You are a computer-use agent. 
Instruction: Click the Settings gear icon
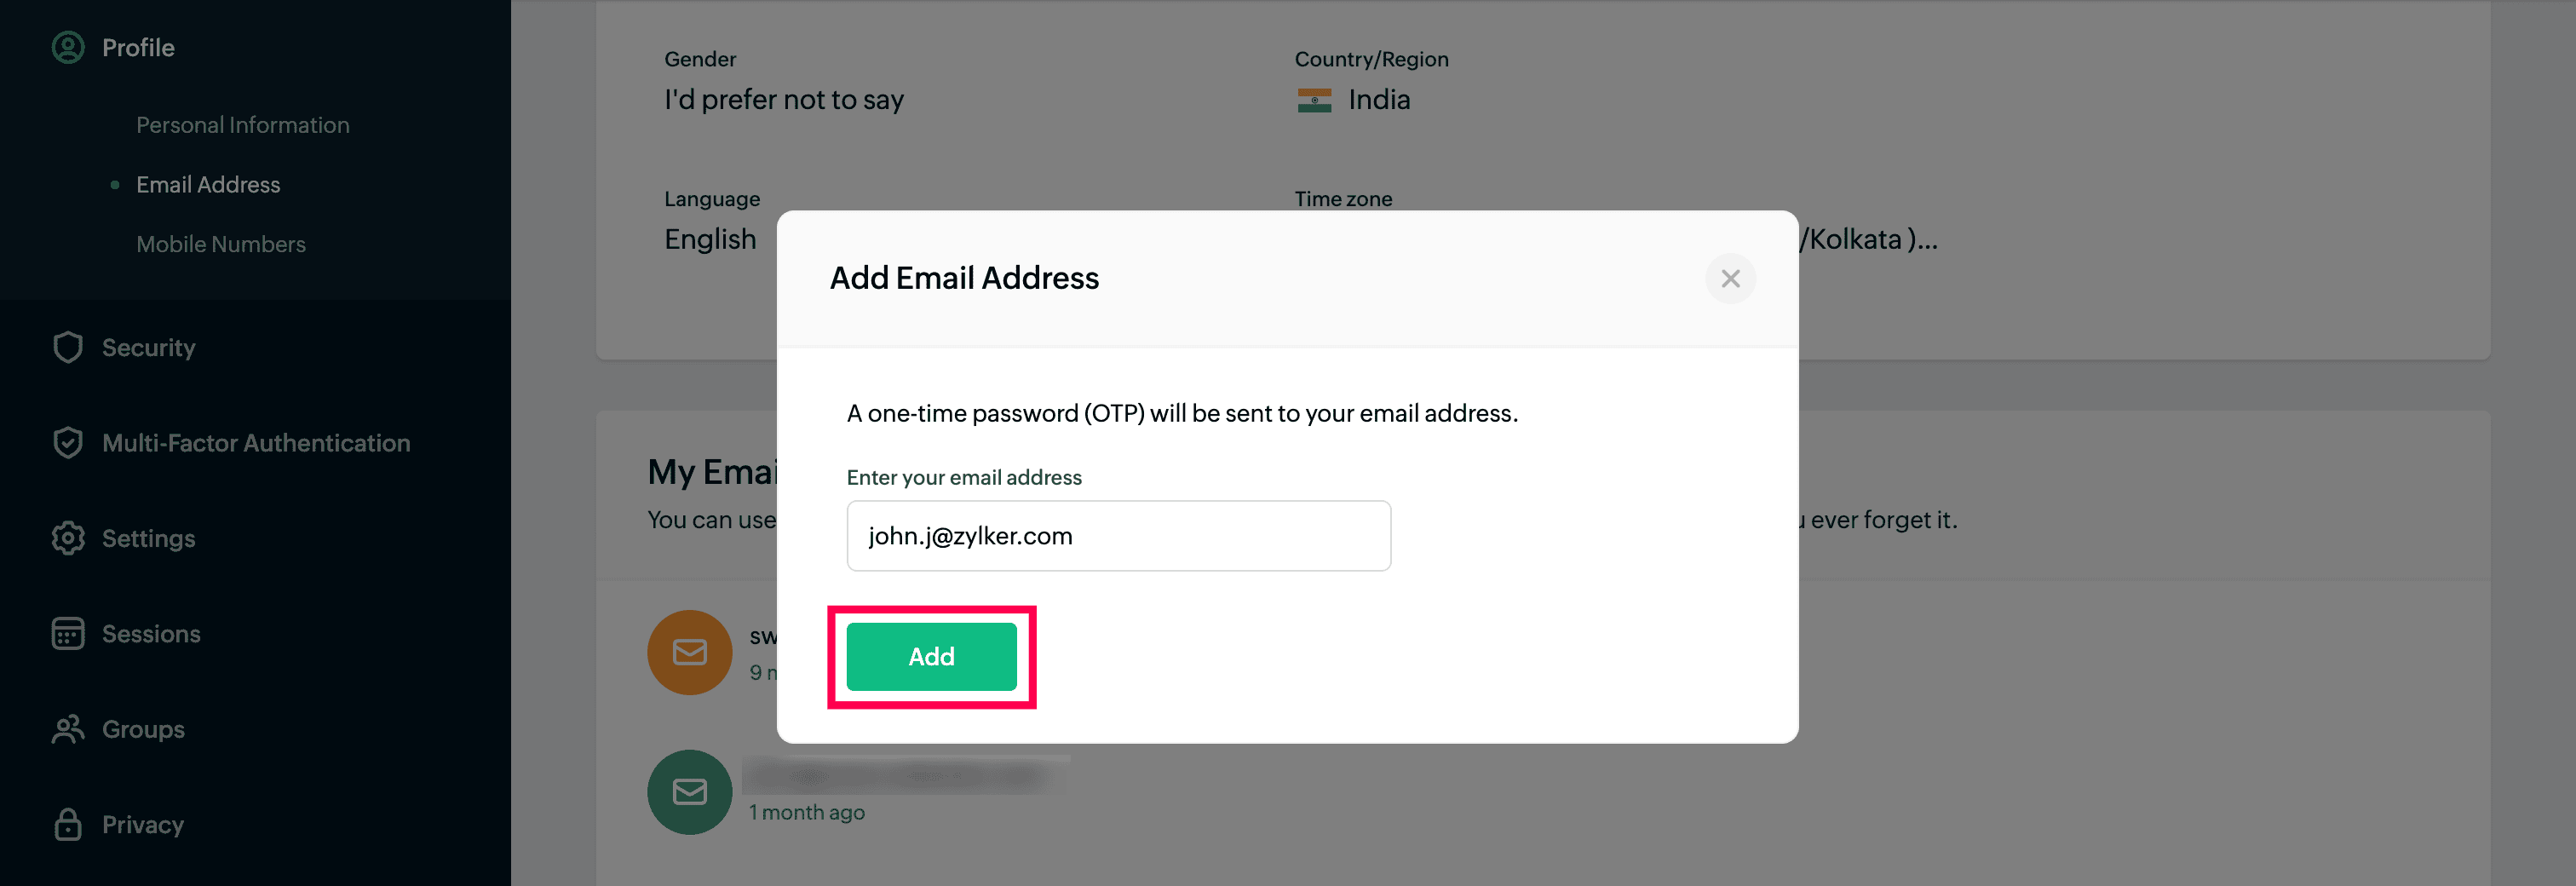pyautogui.click(x=68, y=538)
